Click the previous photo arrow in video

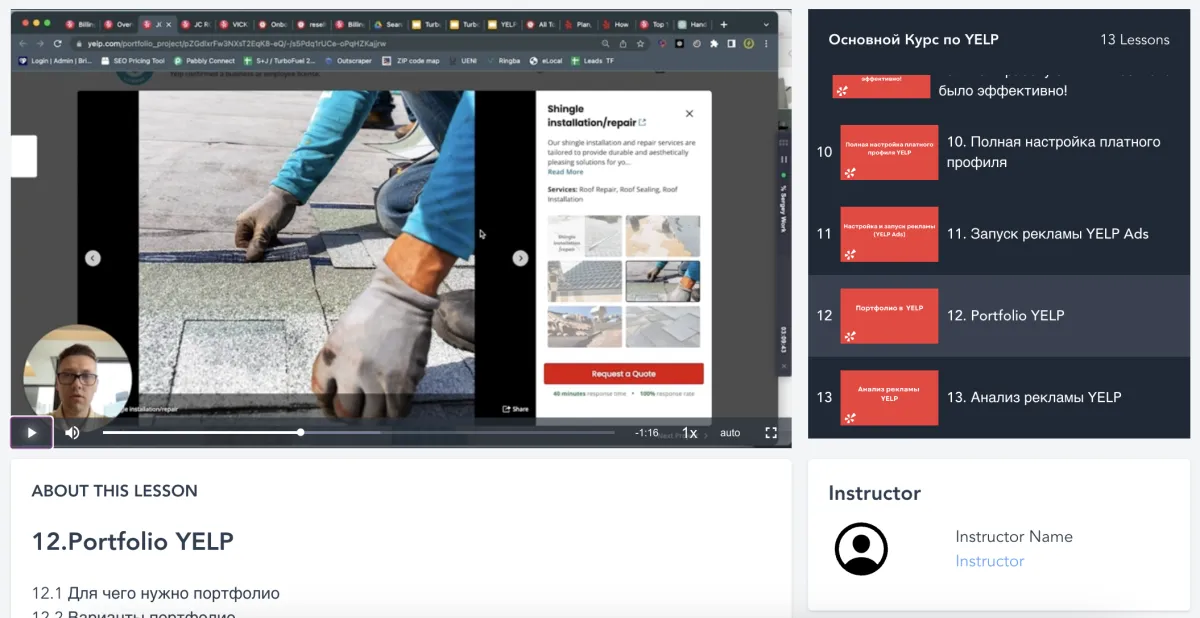tap(93, 258)
